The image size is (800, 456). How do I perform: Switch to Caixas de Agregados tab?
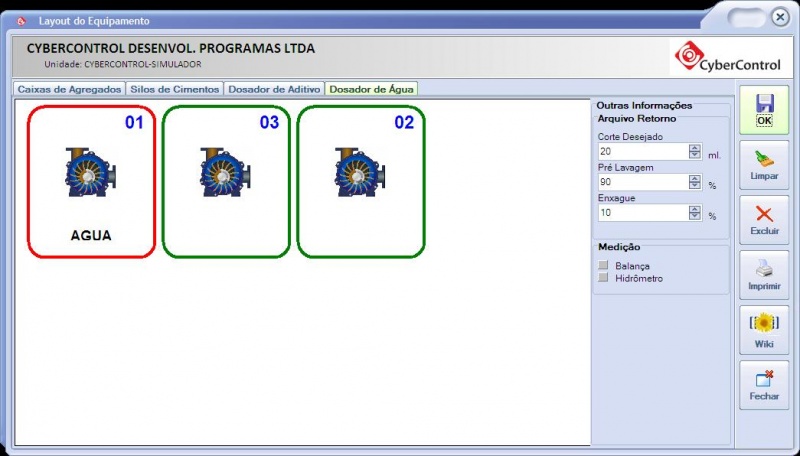(69, 89)
